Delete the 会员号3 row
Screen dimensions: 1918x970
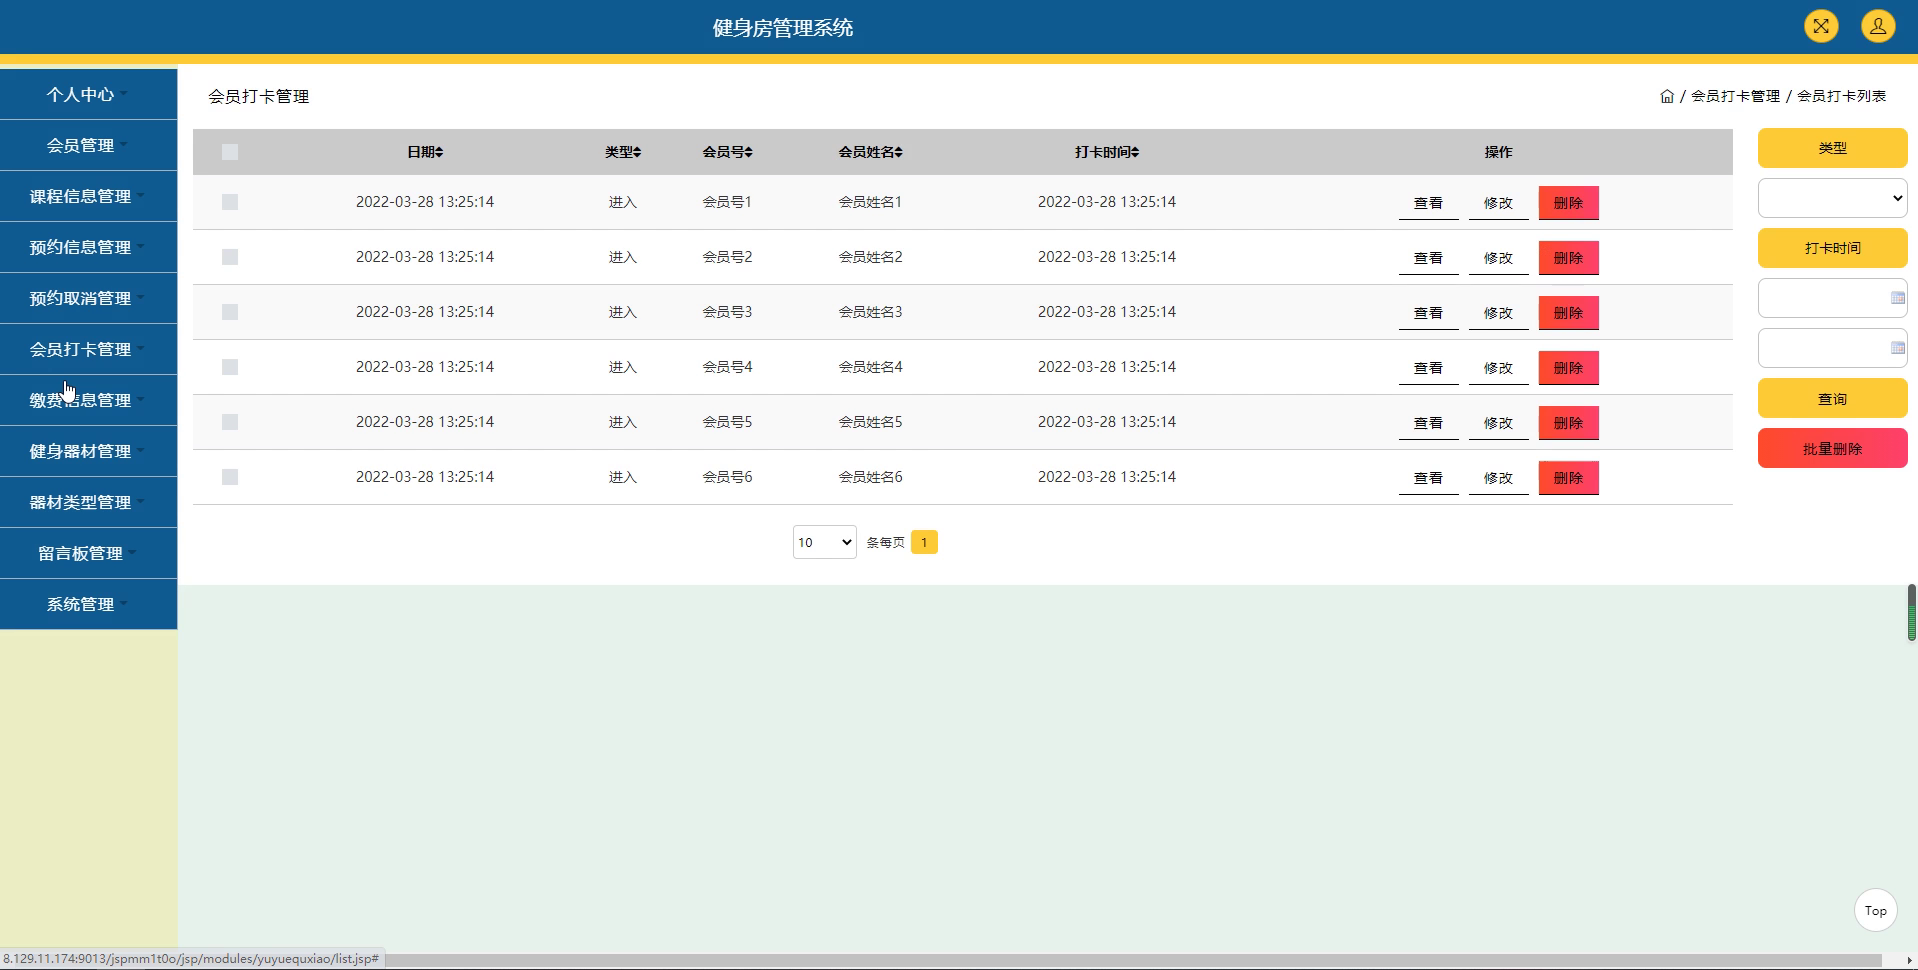click(1568, 313)
